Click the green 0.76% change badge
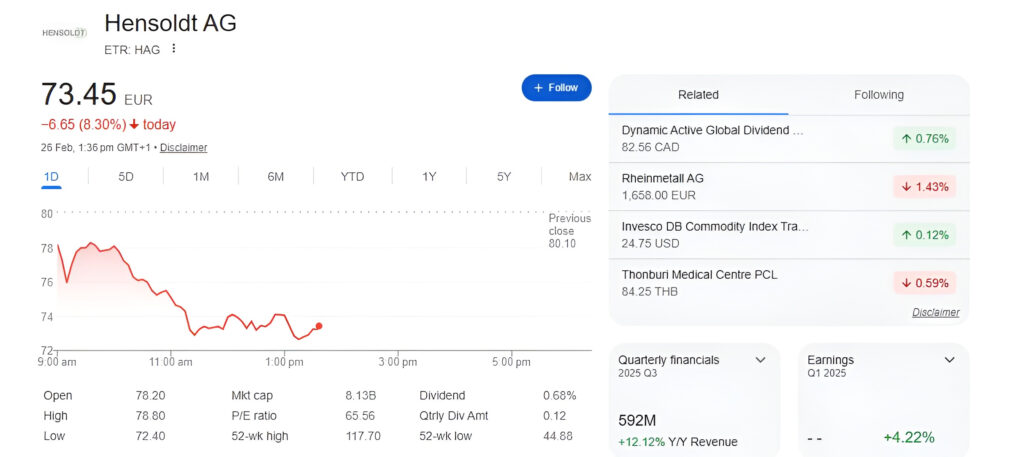 pyautogui.click(x=924, y=139)
